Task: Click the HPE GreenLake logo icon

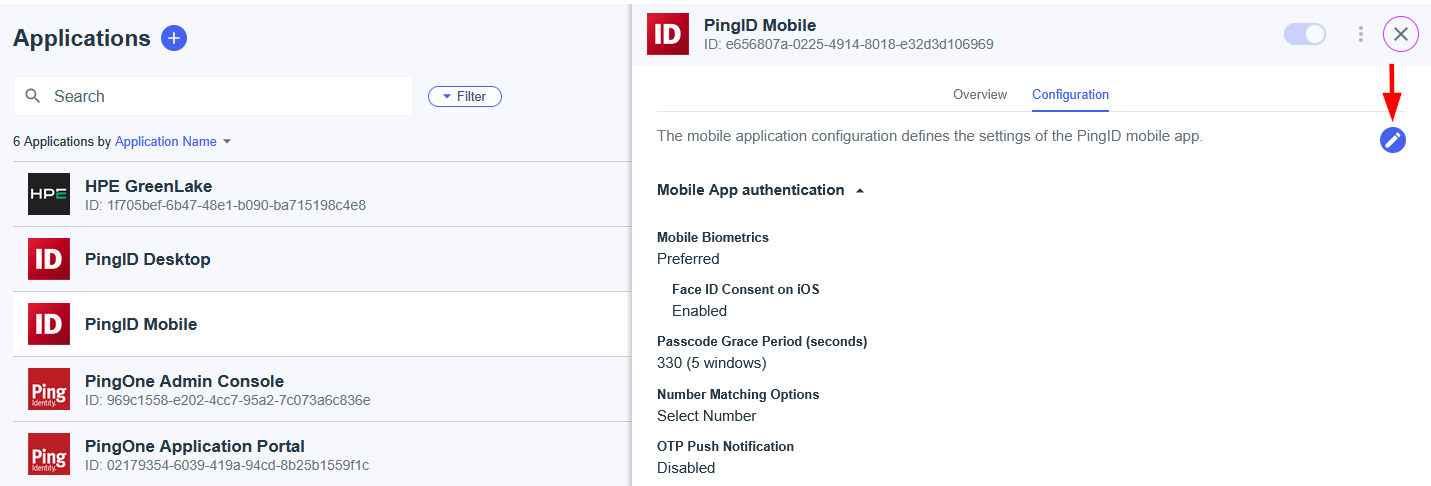Action: click(49, 194)
